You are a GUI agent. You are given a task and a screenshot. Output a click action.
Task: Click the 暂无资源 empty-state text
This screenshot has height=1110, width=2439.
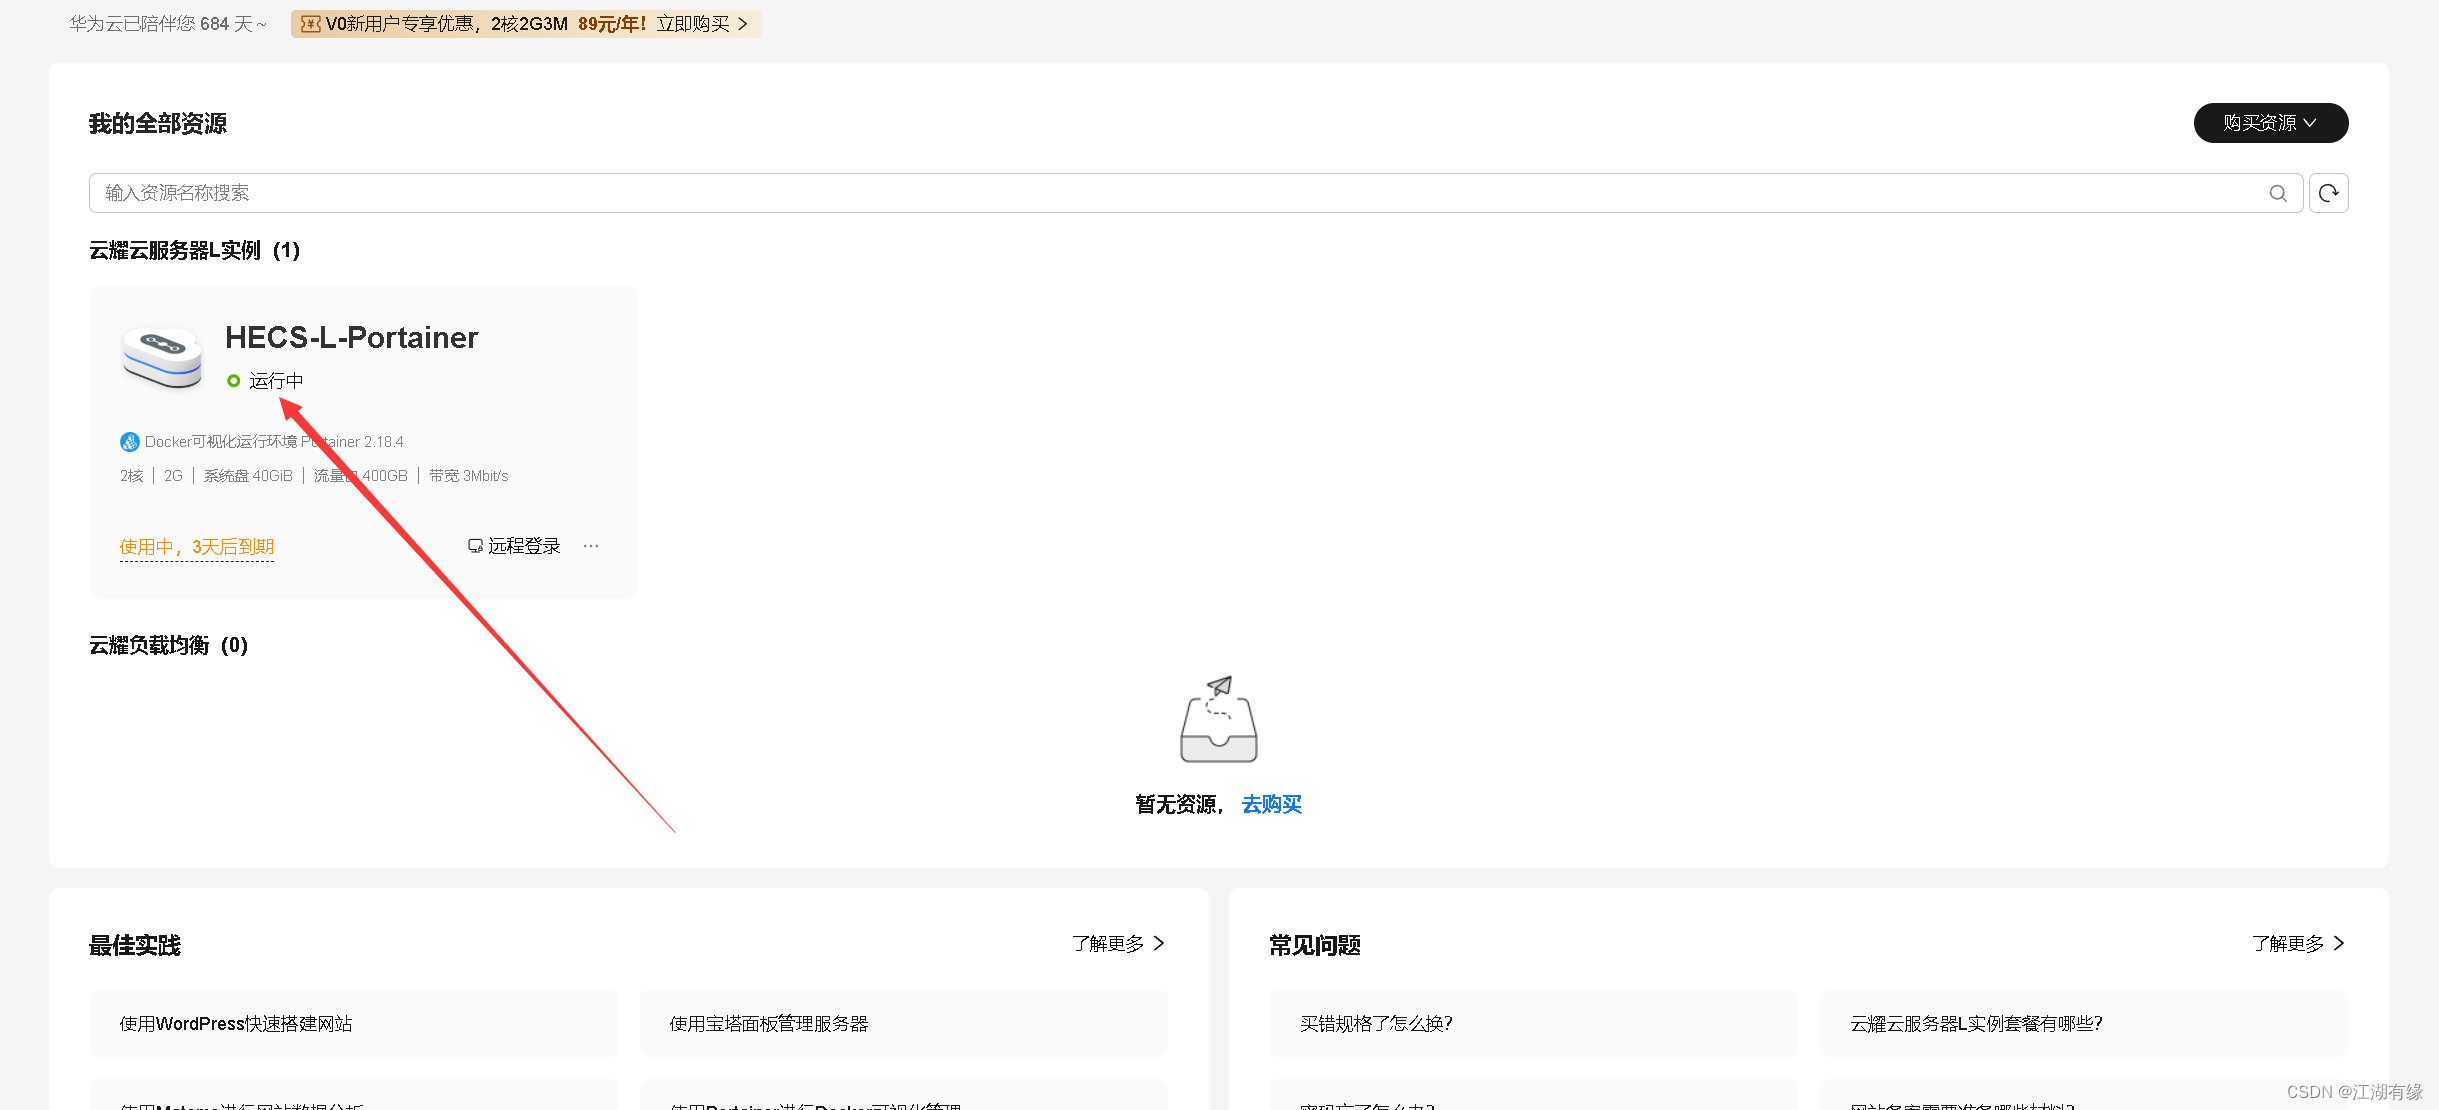(1180, 805)
